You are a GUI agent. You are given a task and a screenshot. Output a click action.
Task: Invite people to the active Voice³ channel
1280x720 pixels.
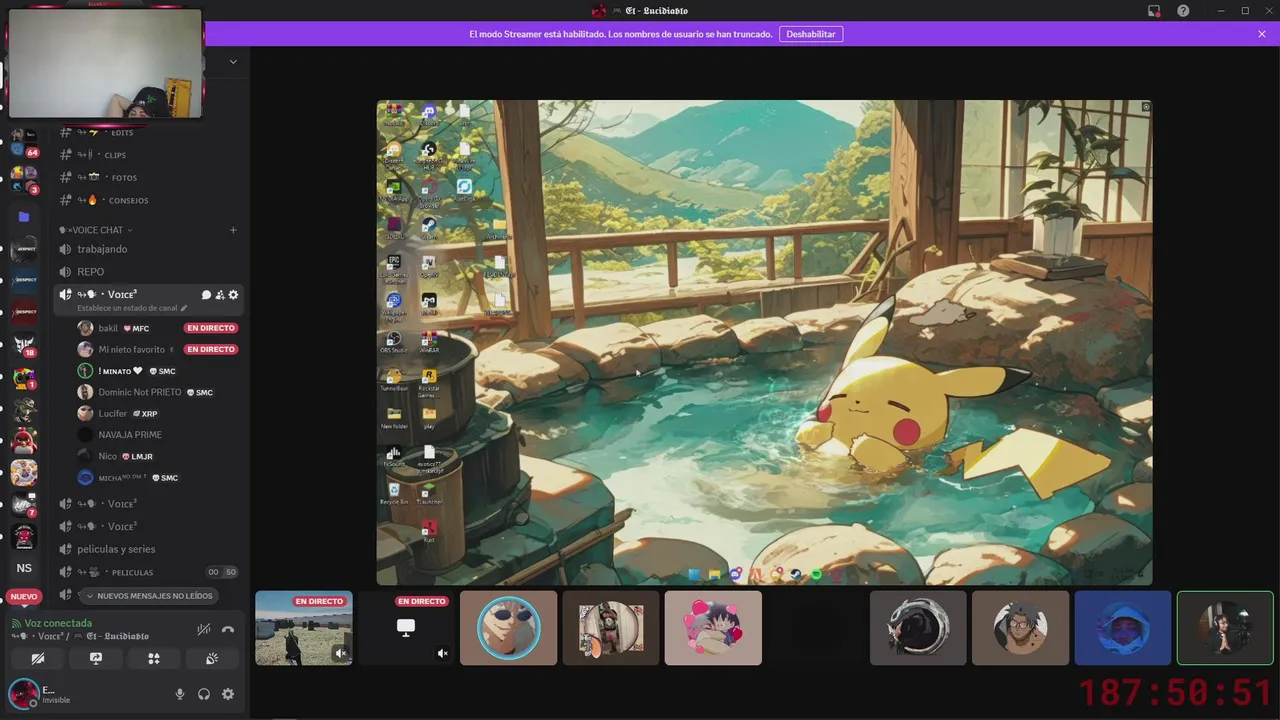220,295
